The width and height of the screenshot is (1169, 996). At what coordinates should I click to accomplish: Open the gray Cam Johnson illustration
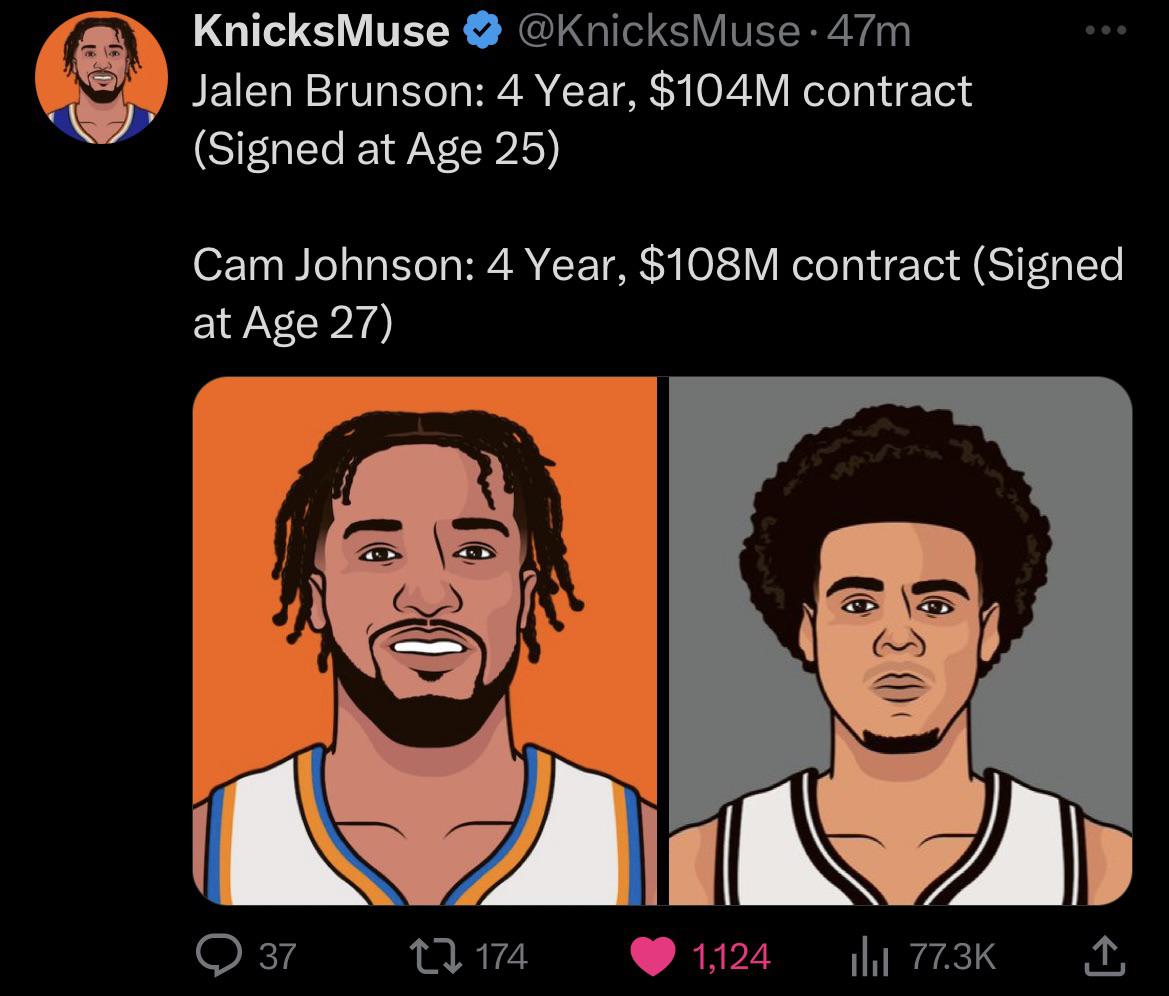[900, 640]
